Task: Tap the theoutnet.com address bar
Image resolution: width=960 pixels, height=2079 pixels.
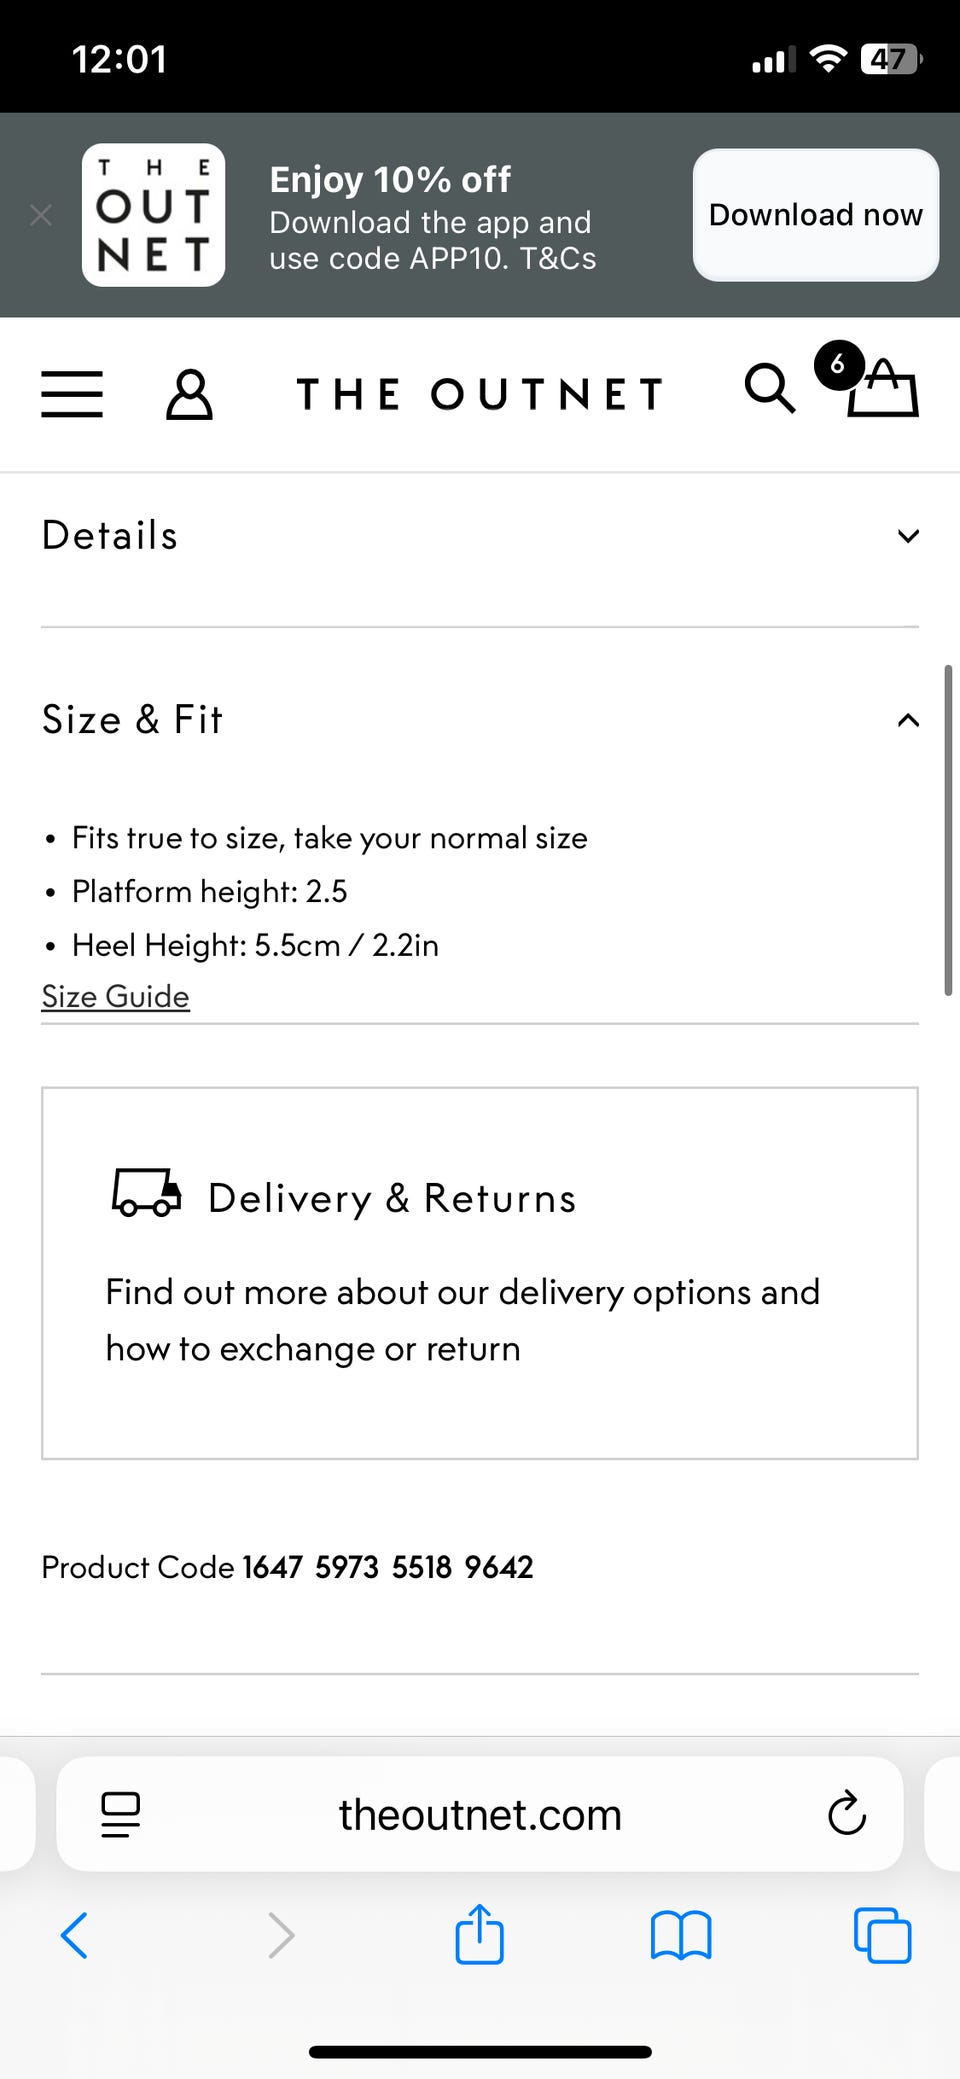Action: click(x=480, y=1814)
